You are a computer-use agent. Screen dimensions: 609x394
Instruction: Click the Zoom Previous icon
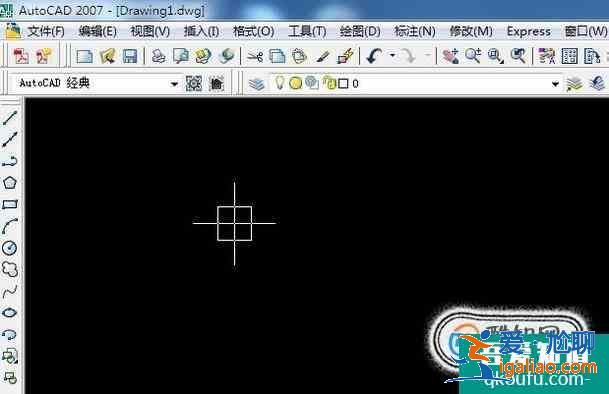click(518, 57)
